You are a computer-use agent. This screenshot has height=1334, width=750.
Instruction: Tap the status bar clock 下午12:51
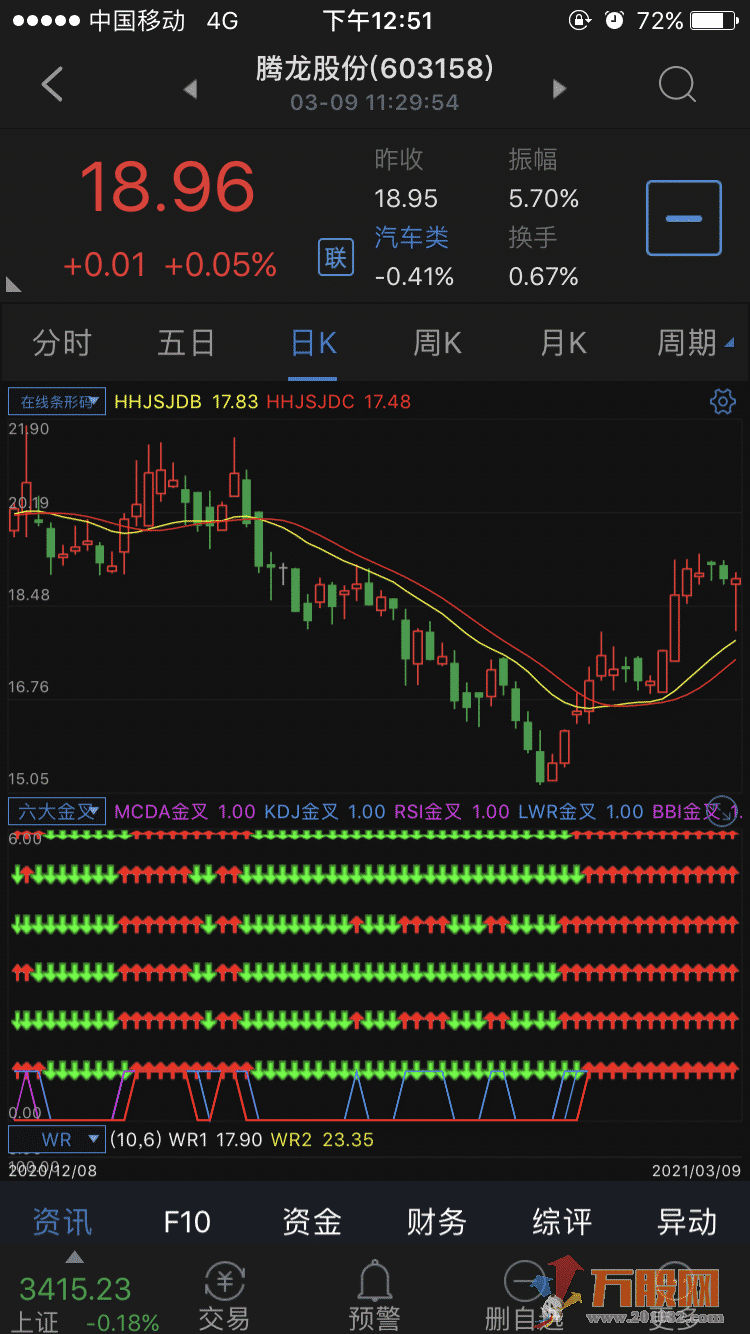[377, 20]
